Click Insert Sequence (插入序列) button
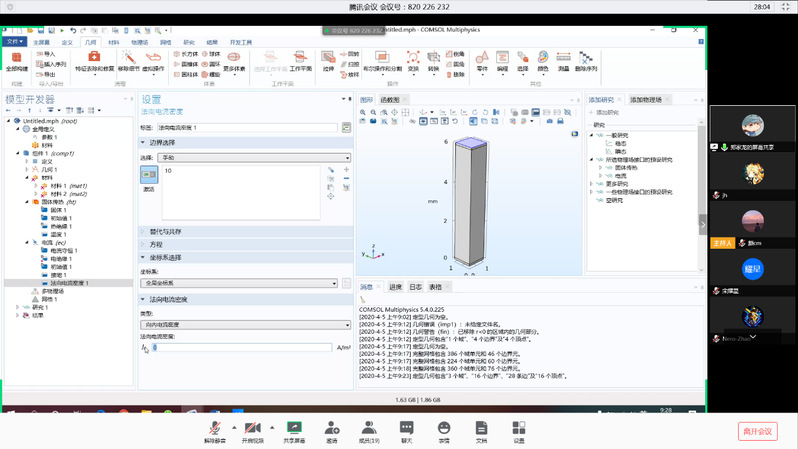The height and width of the screenshot is (449, 798). [51, 64]
